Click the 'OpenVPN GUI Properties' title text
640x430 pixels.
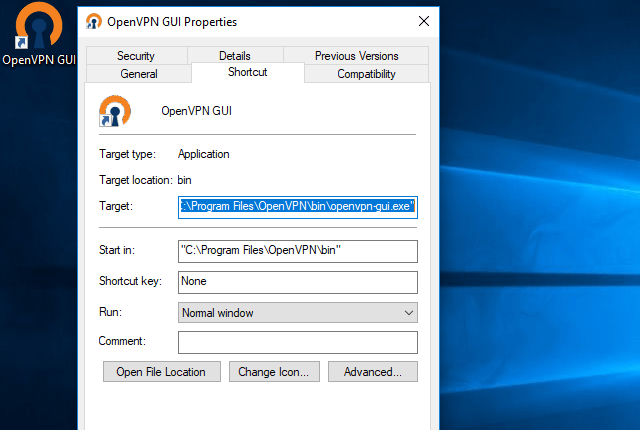[172, 22]
